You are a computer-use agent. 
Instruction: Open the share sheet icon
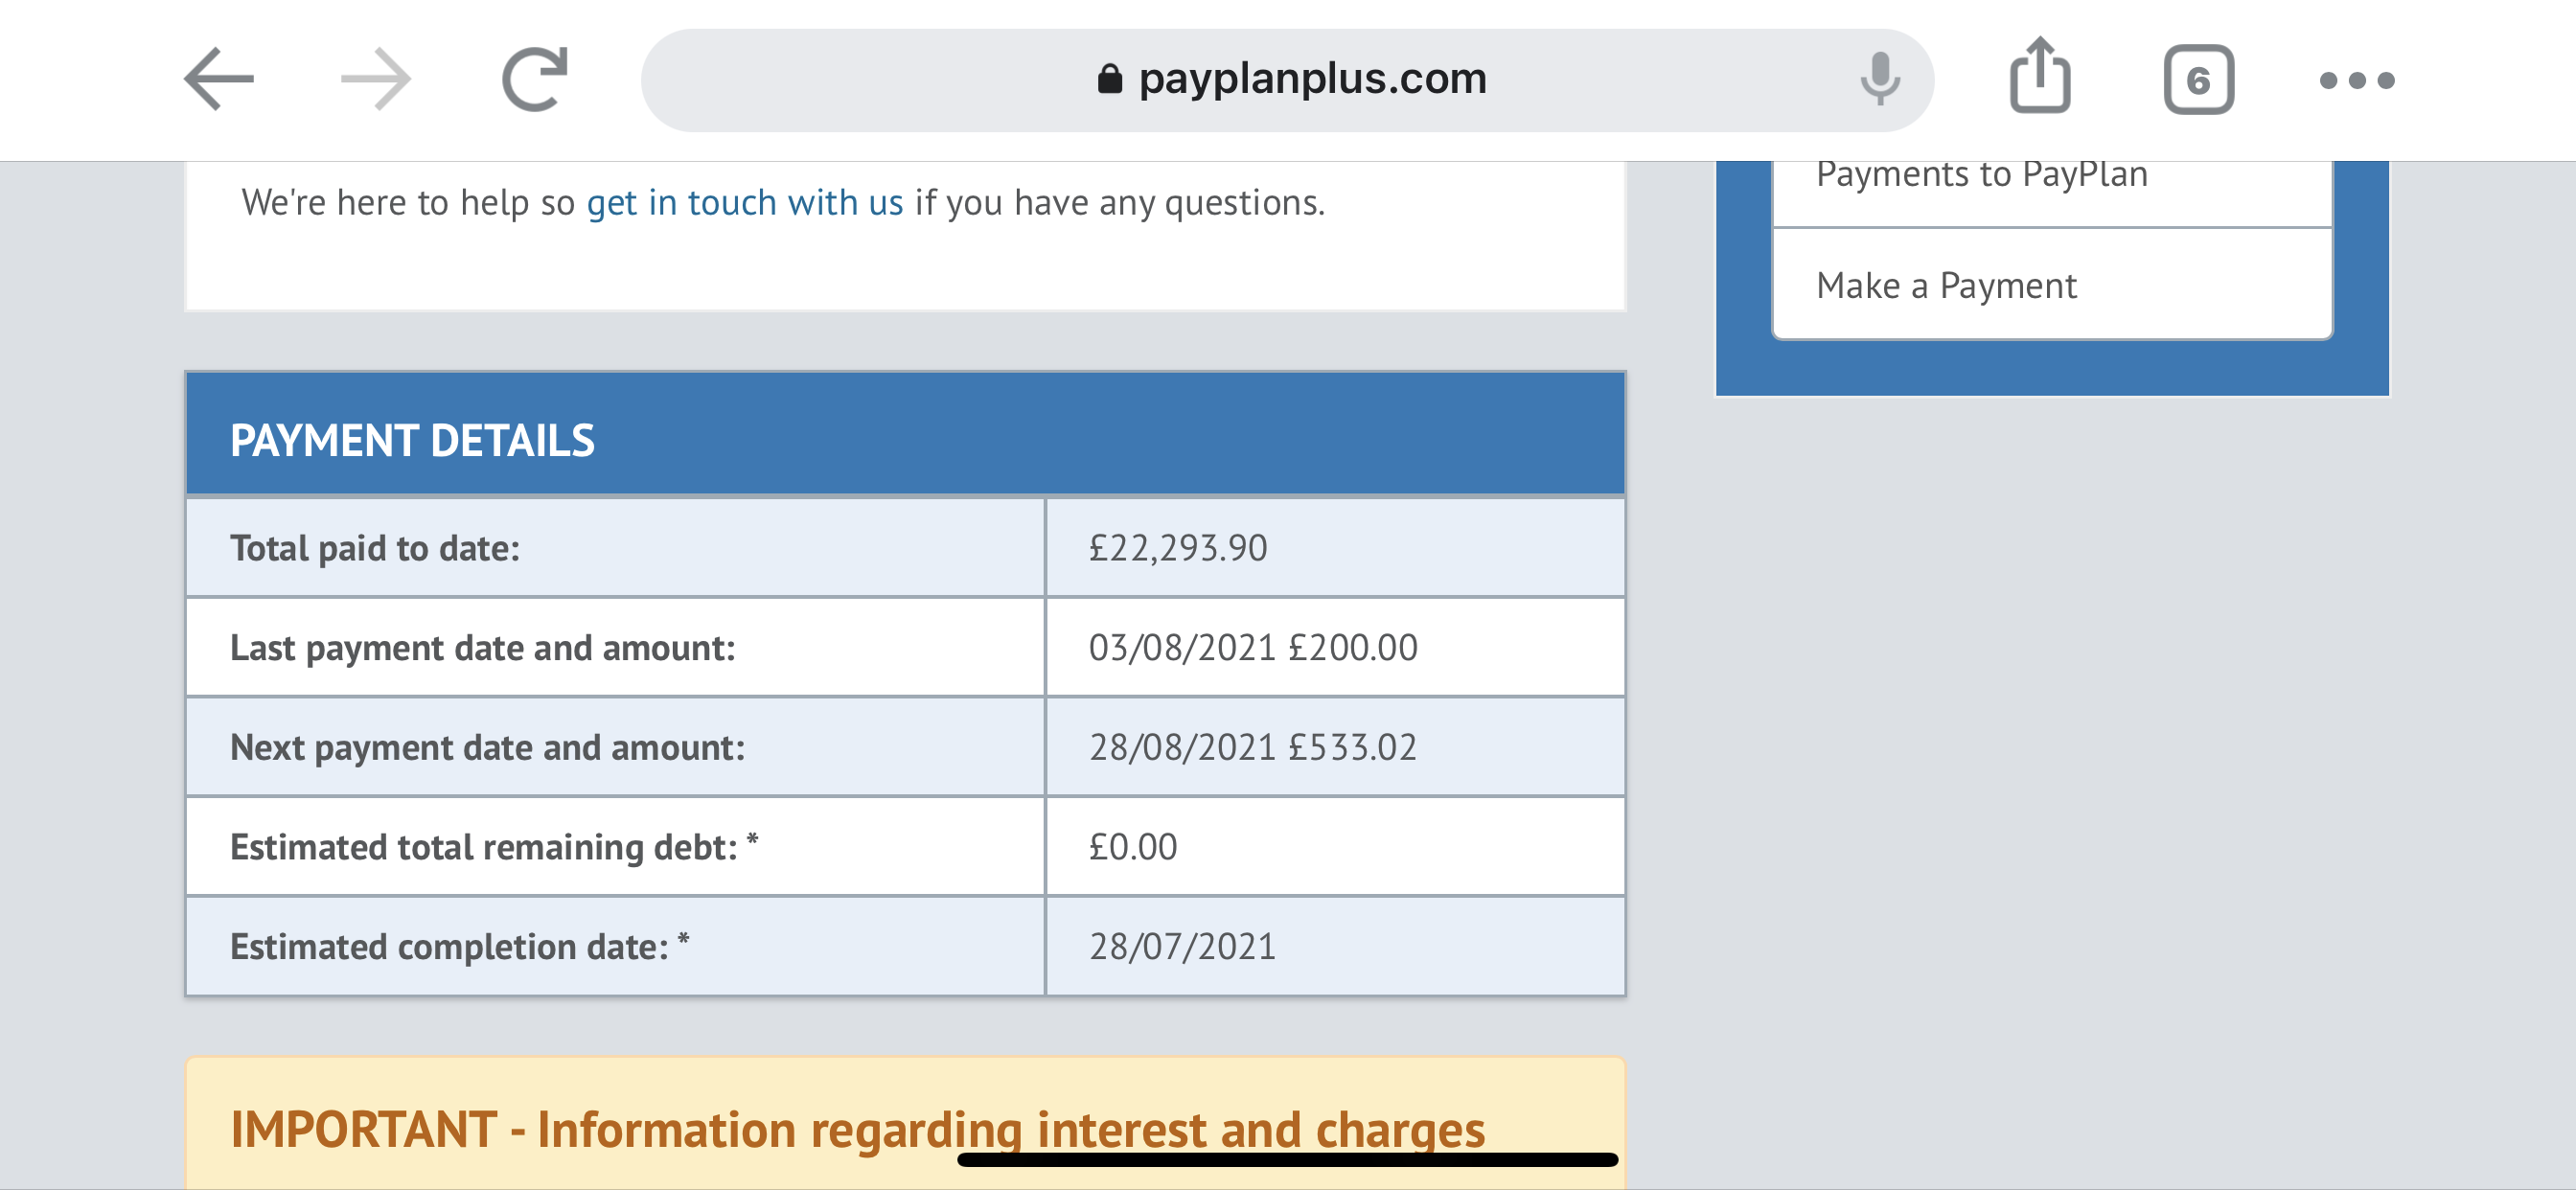click(2039, 75)
